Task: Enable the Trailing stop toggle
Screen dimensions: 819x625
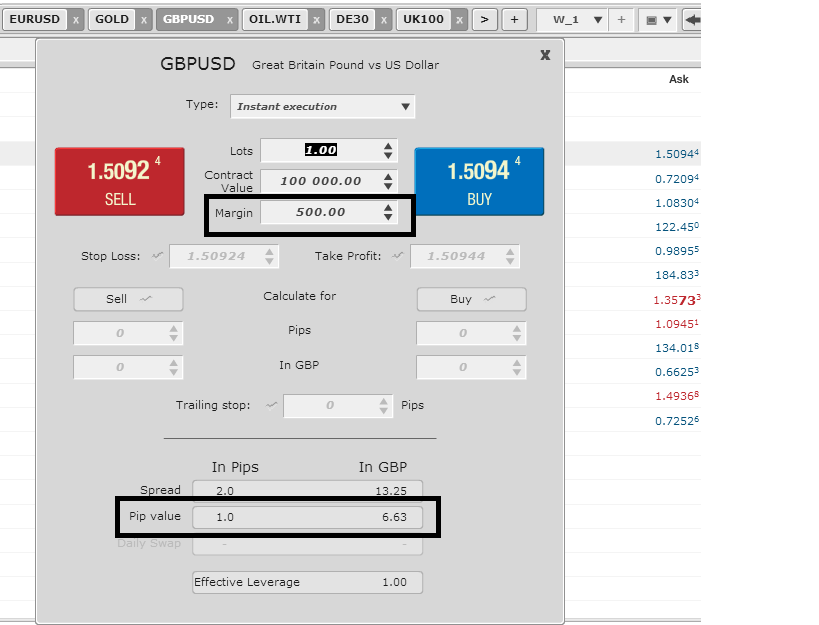Action: pyautogui.click(x=271, y=405)
